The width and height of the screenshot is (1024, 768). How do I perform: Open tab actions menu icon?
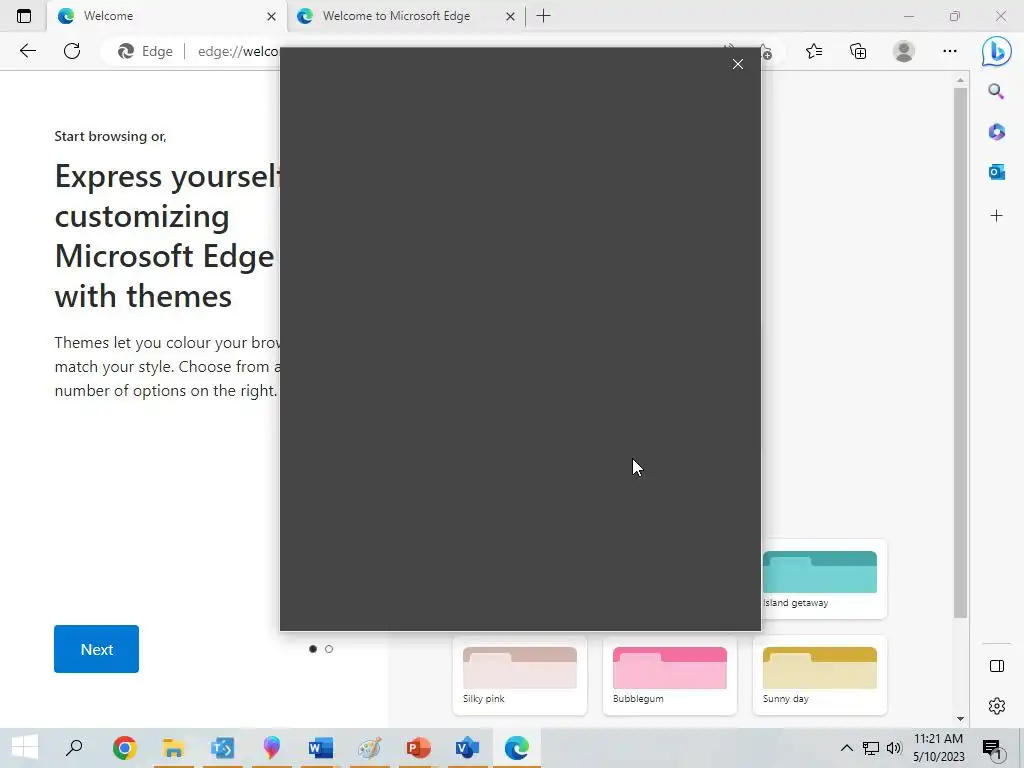[x=24, y=16]
